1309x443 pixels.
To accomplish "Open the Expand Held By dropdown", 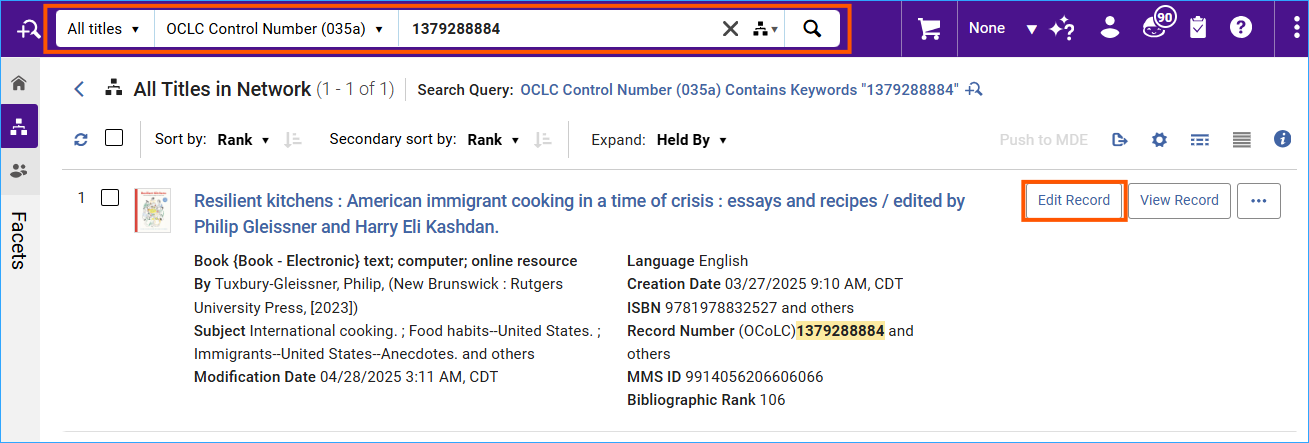I will [x=691, y=140].
